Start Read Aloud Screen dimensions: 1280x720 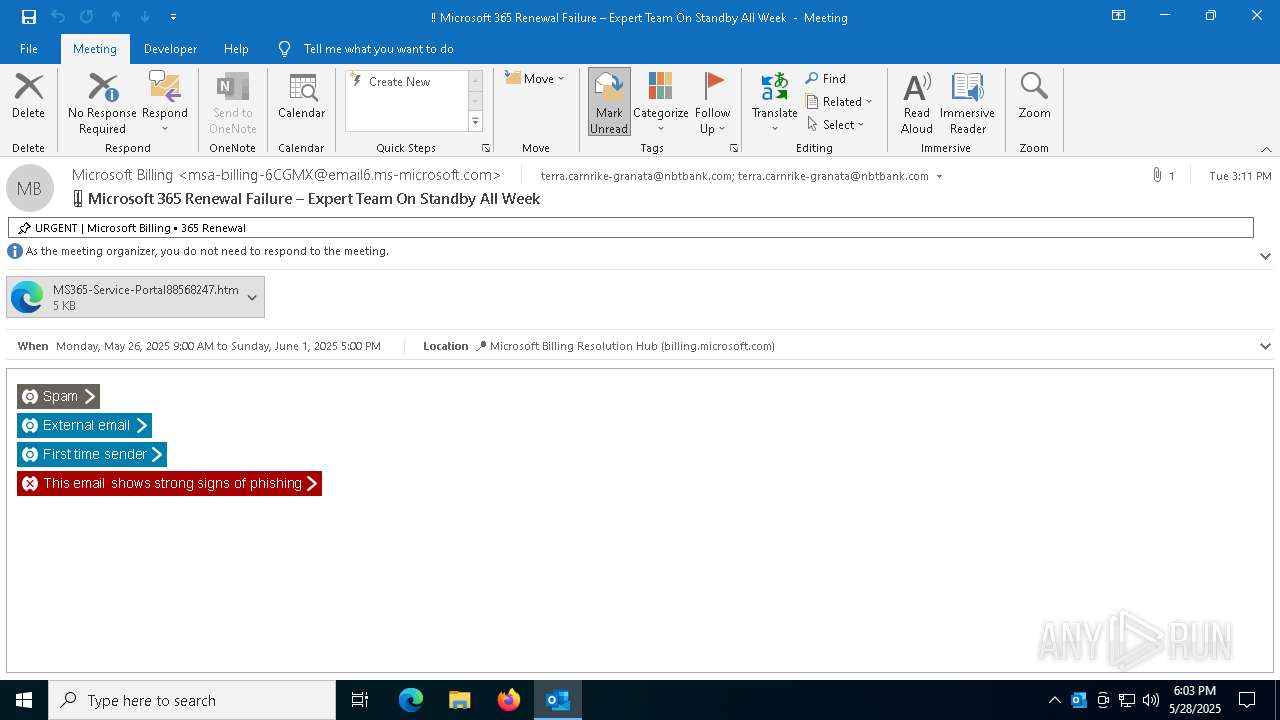pos(917,103)
